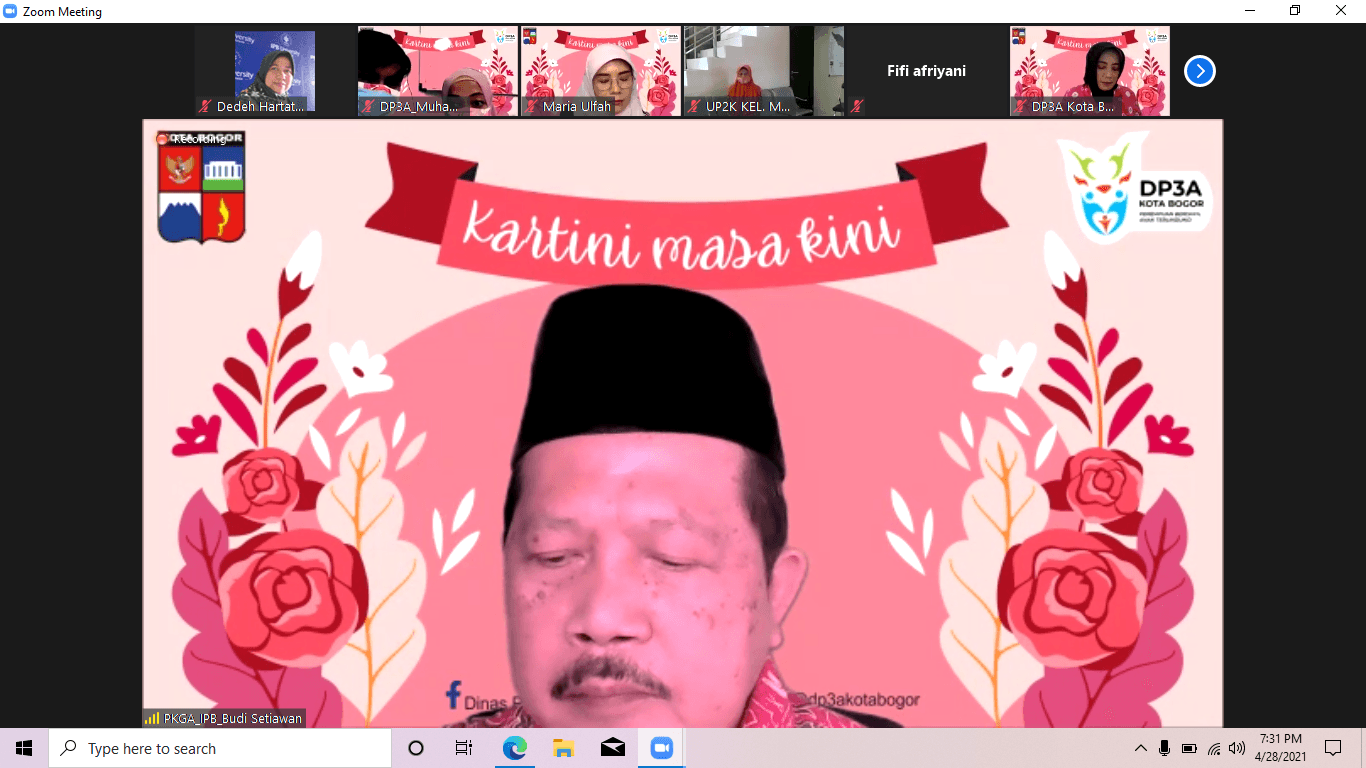Click the battery status tray icon

(x=1189, y=748)
